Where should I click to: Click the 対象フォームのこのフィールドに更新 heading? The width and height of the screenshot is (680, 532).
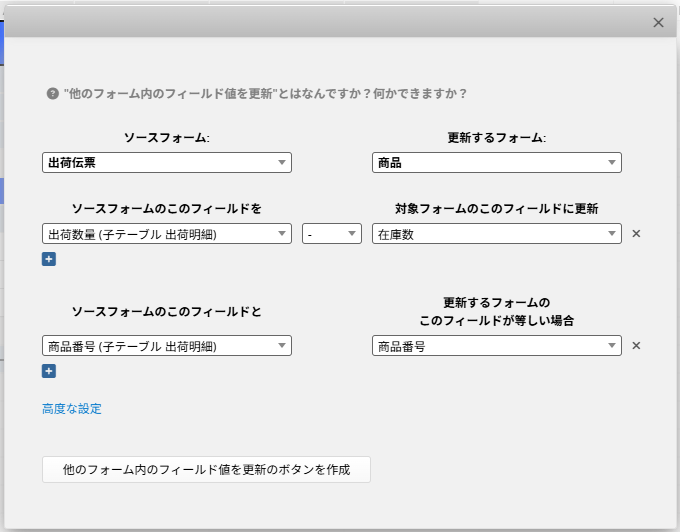(496, 208)
